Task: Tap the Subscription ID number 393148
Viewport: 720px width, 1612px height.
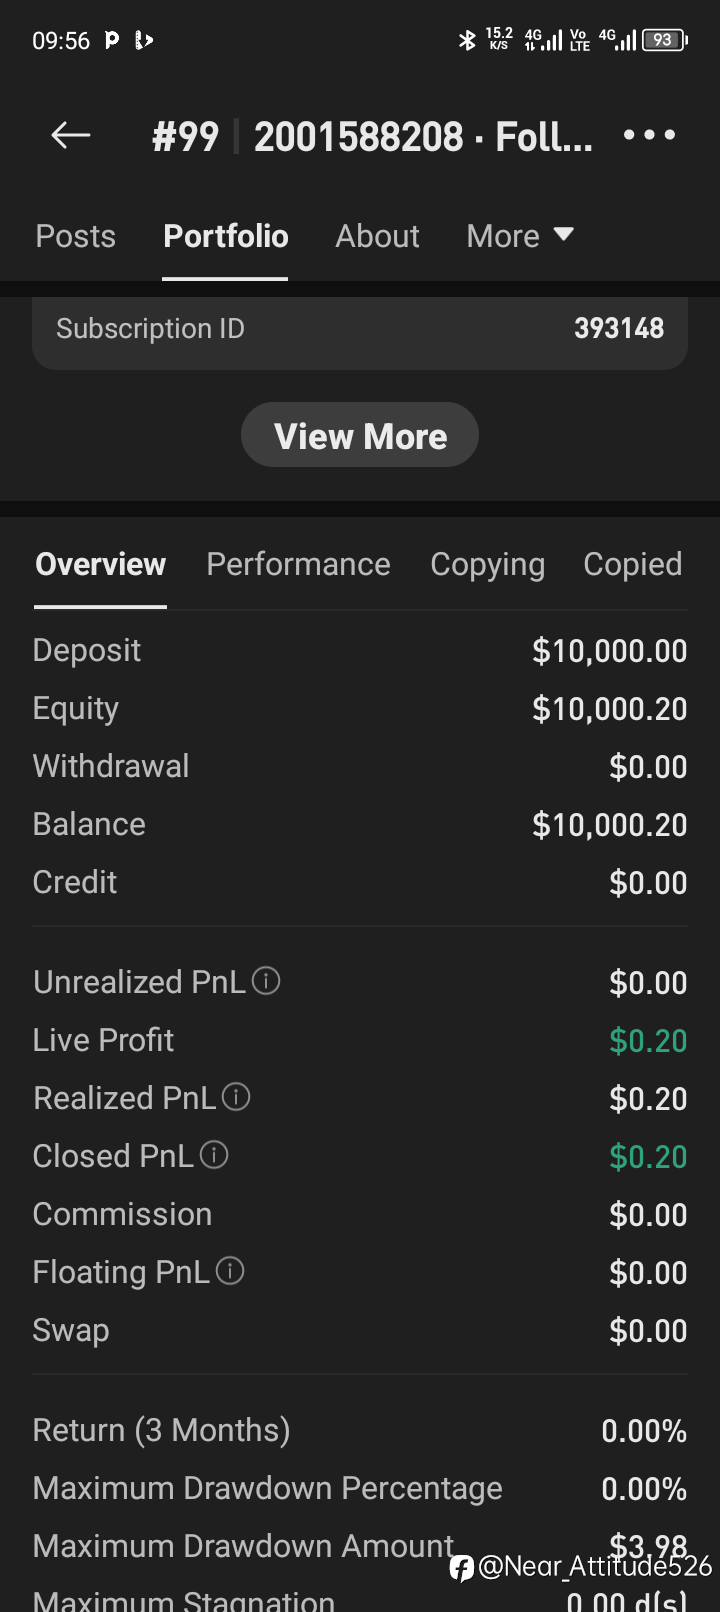Action: coord(619,328)
